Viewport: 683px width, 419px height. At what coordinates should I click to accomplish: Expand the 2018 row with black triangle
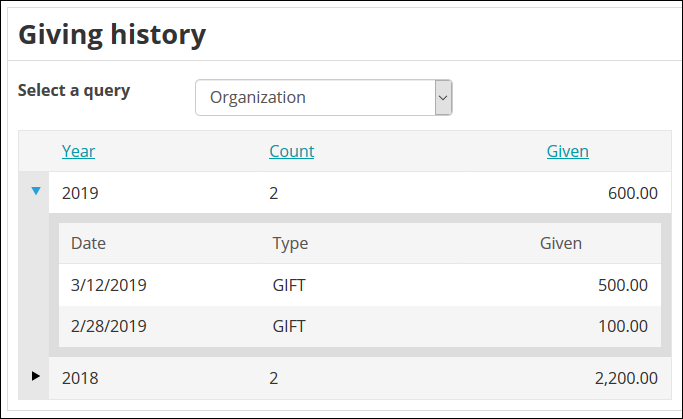[36, 376]
